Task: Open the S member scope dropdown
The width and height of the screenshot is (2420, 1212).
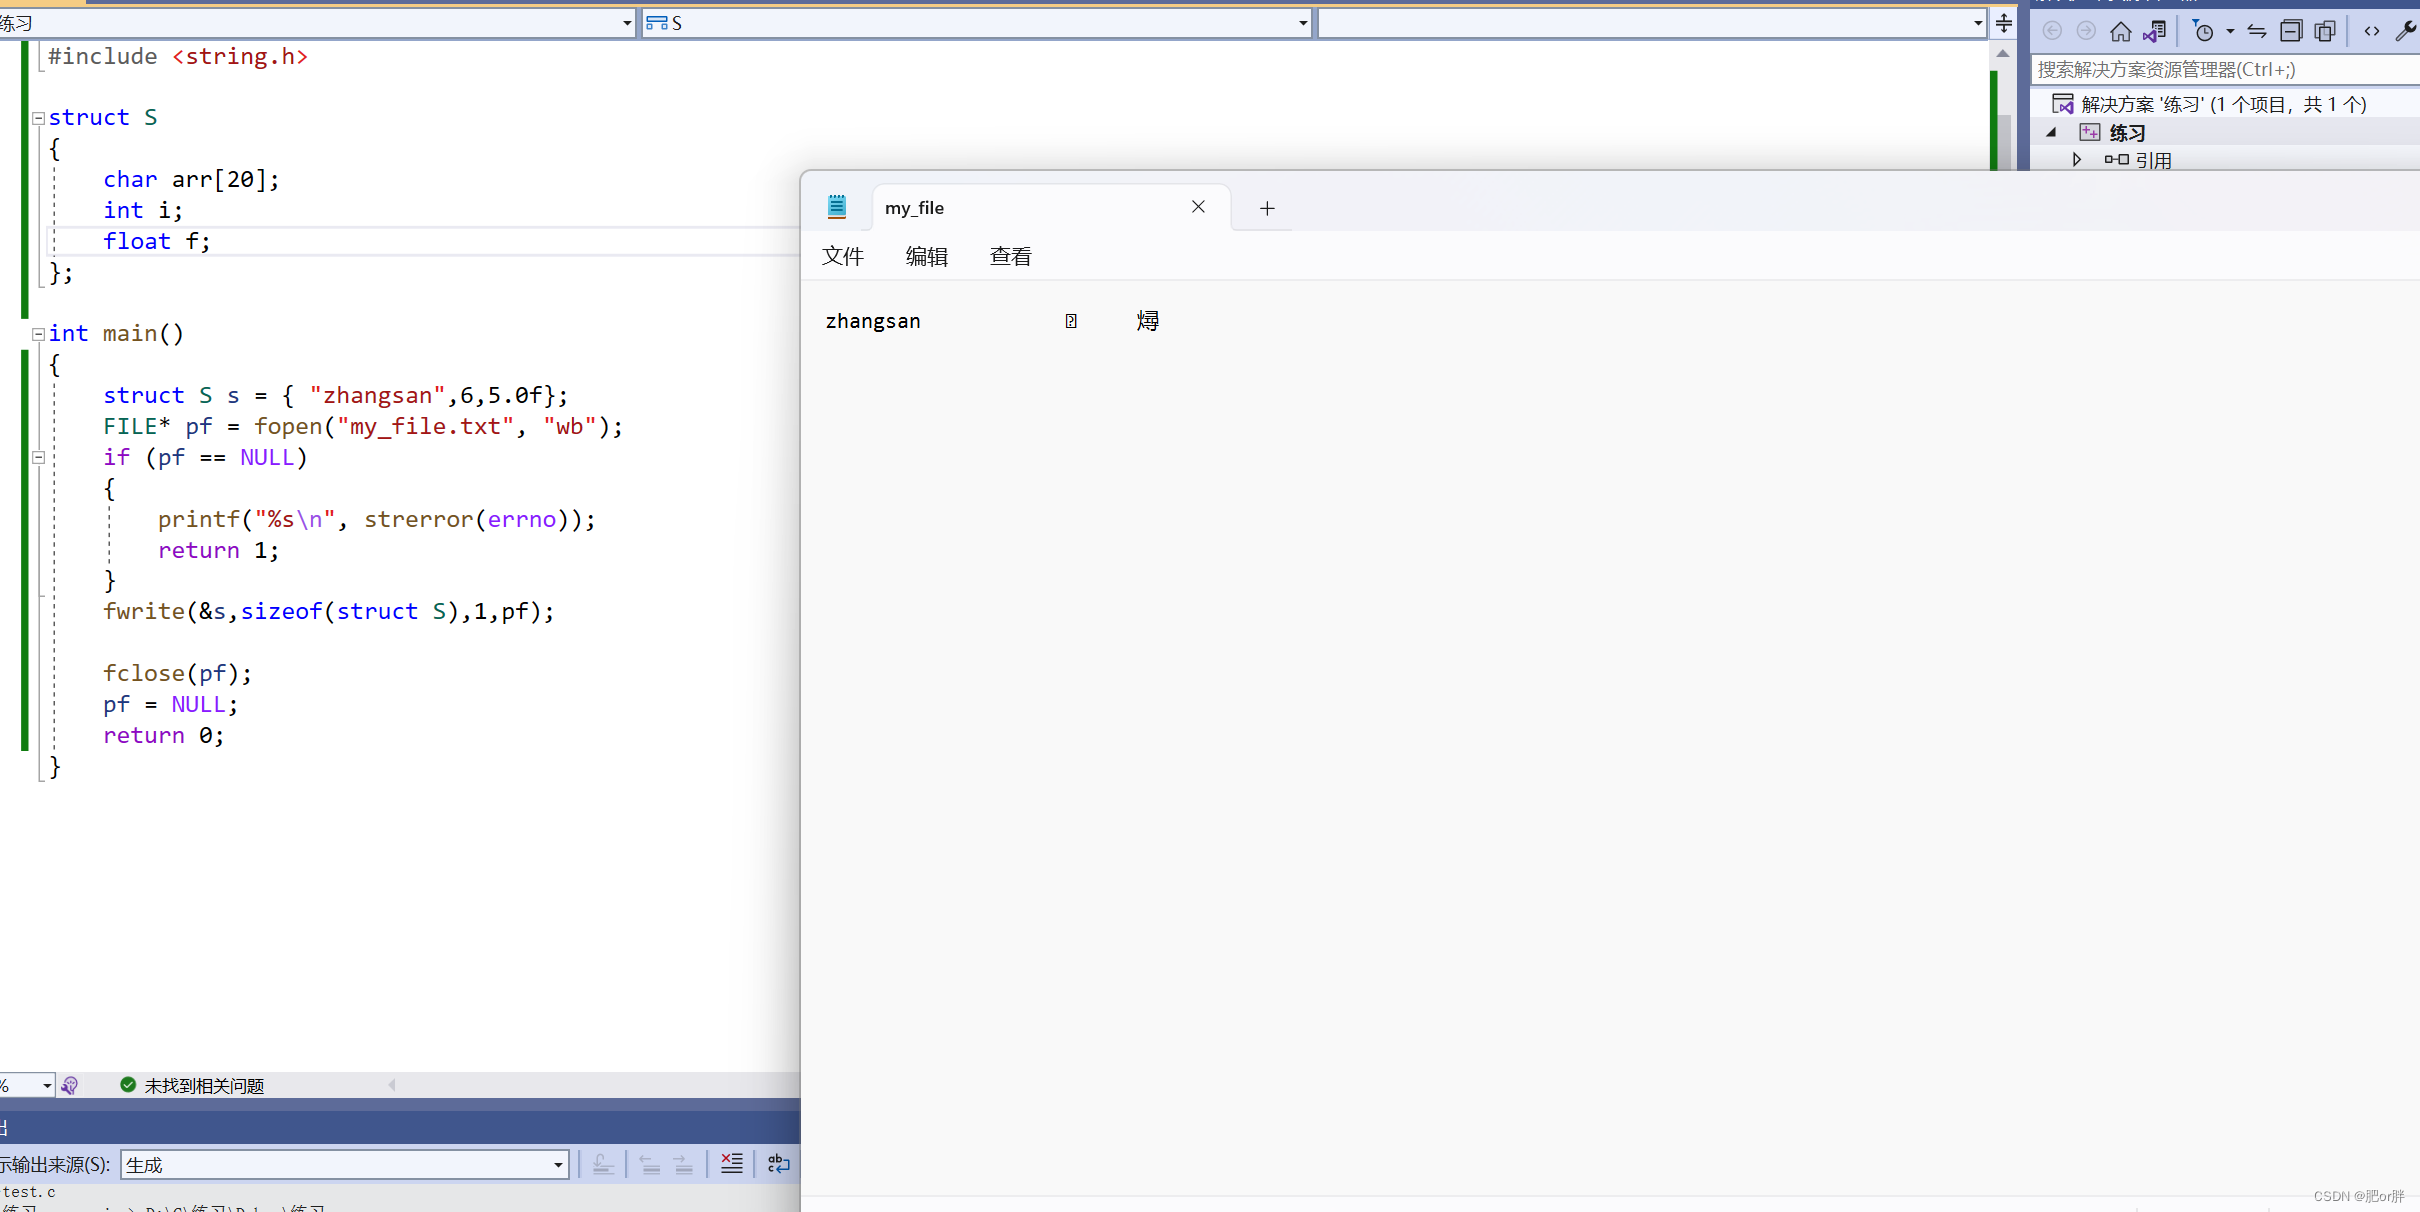Action: pyautogui.click(x=1302, y=23)
